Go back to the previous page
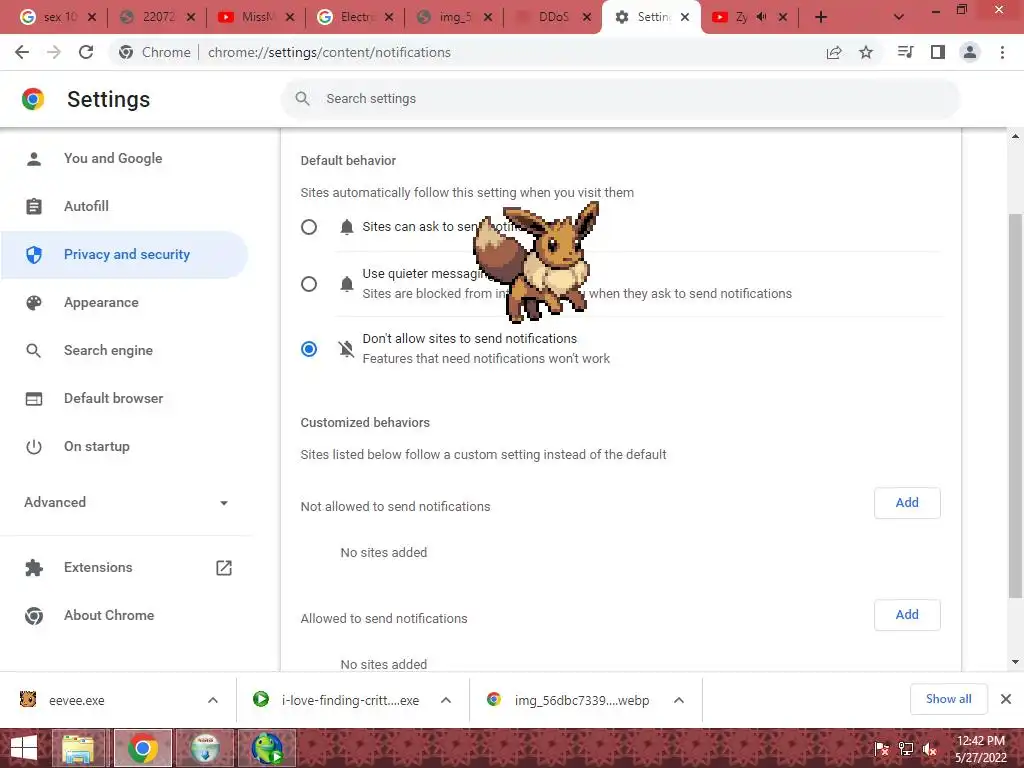This screenshot has height=768, width=1024. click(x=22, y=52)
